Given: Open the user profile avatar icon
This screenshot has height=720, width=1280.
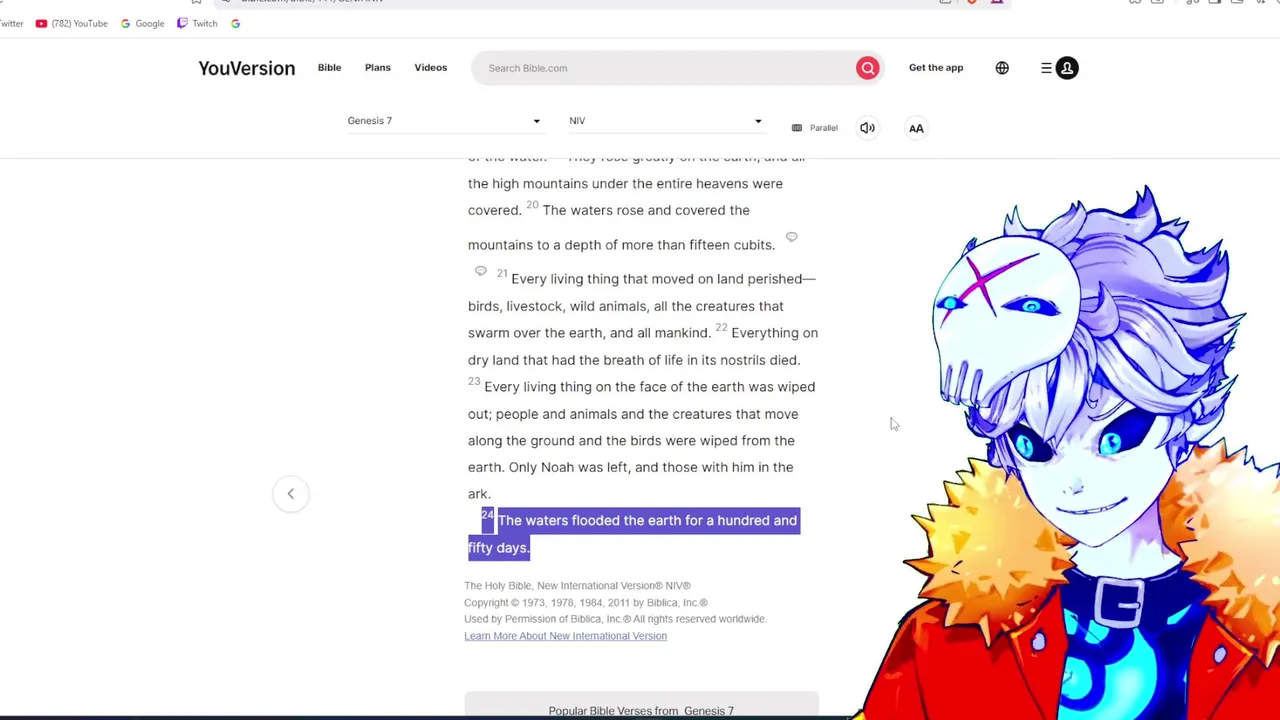Looking at the screenshot, I should tap(1067, 68).
